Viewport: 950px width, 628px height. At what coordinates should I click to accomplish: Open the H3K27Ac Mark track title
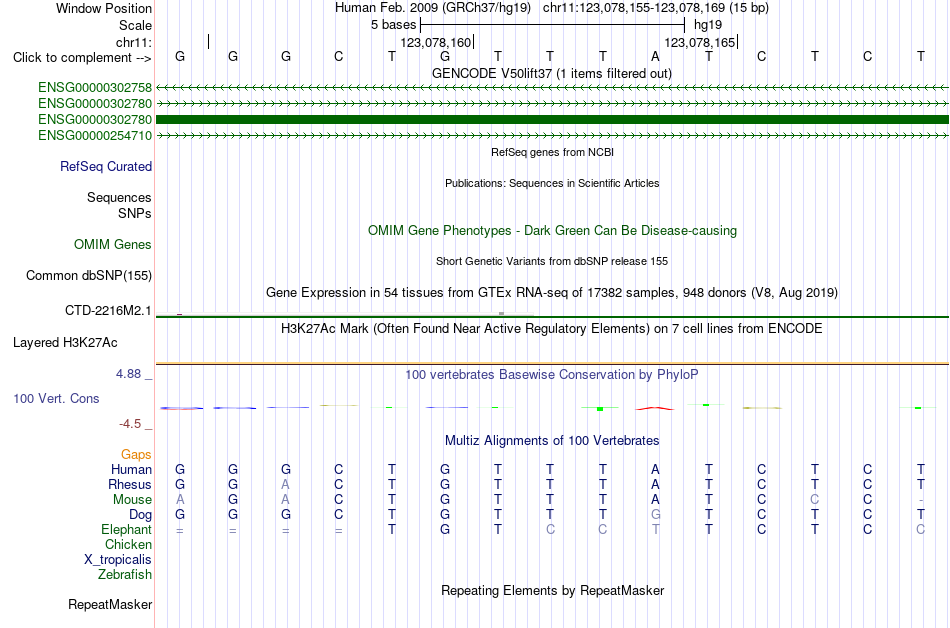[x=552, y=329]
